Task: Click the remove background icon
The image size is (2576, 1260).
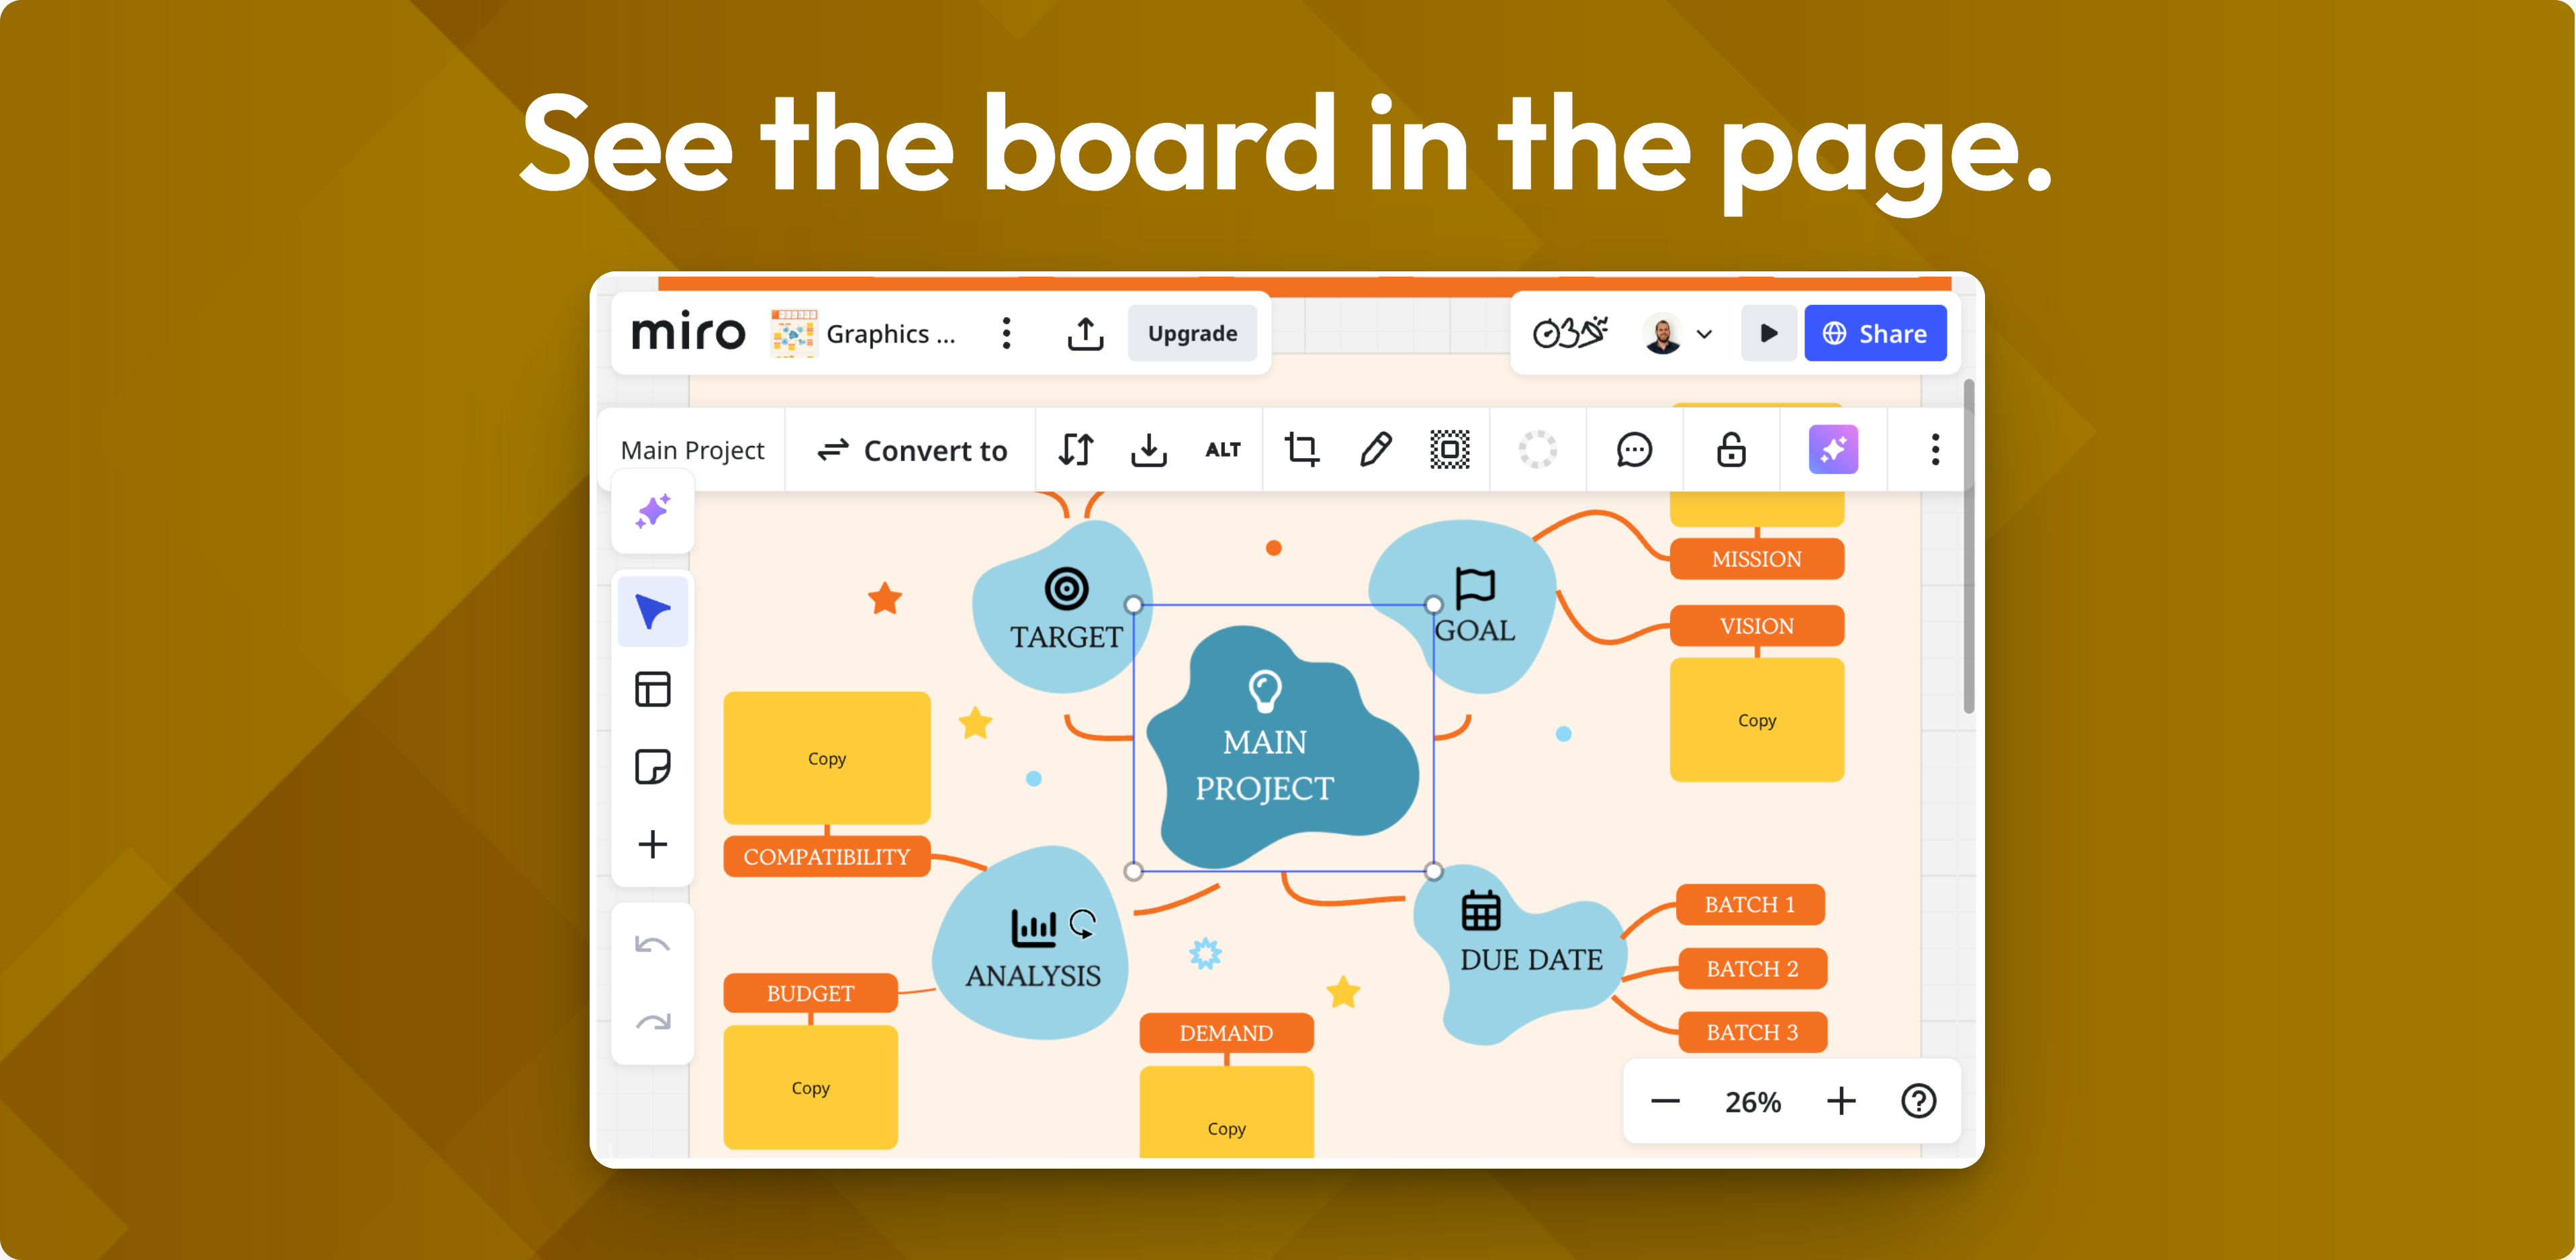Action: point(1449,450)
